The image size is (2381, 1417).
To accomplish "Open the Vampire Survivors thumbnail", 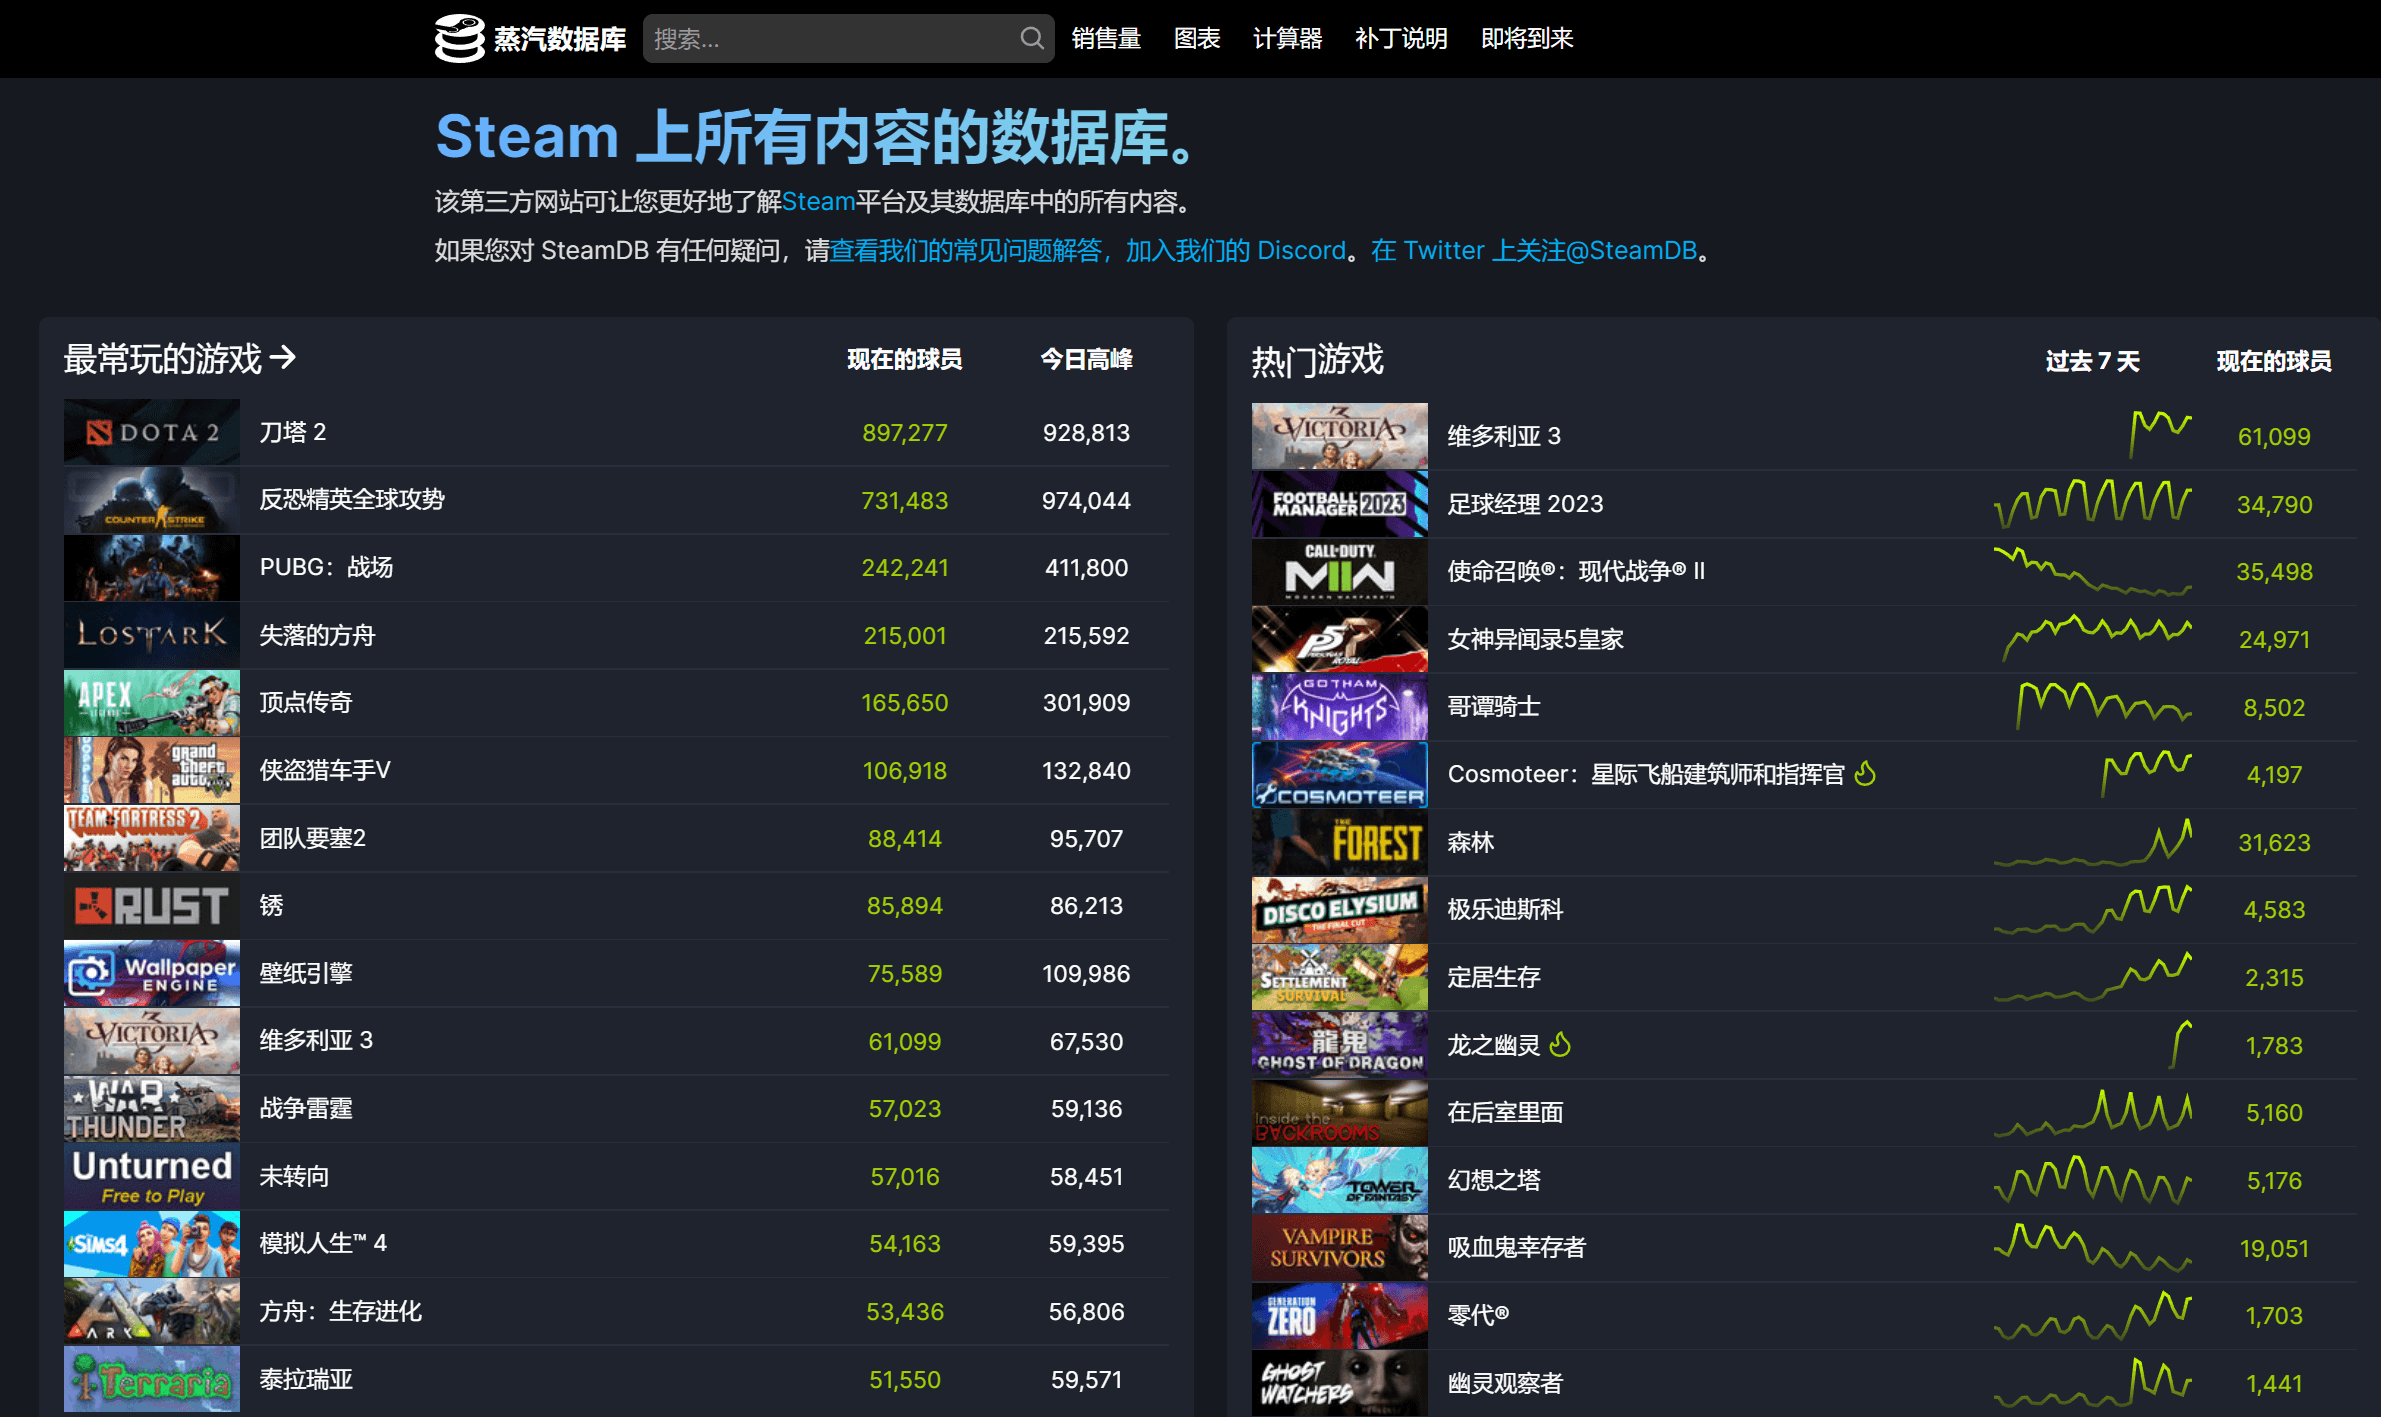I will click(1340, 1248).
